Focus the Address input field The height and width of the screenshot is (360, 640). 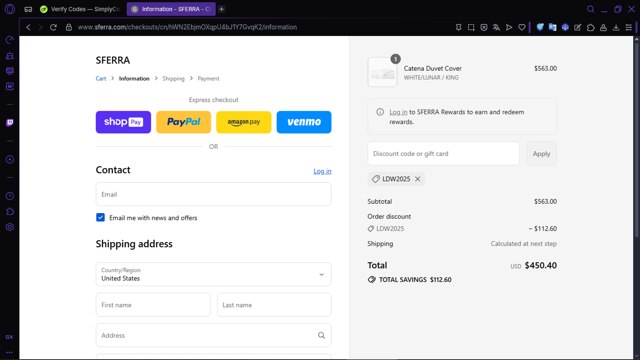coord(213,336)
